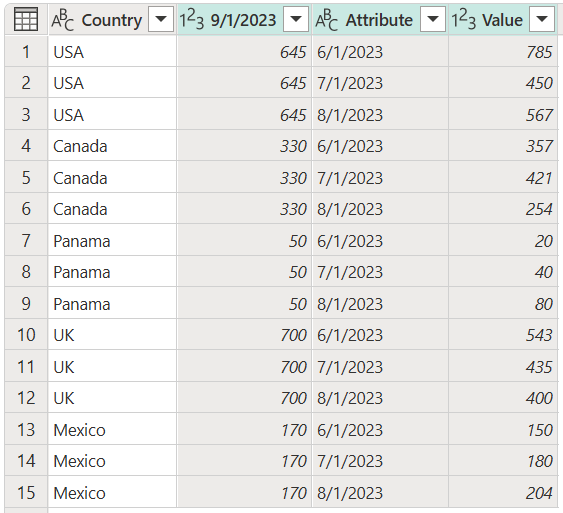This screenshot has height=513, width=563.
Task: Click Attribute 6/1/2023 in row 10
Action: point(380,335)
